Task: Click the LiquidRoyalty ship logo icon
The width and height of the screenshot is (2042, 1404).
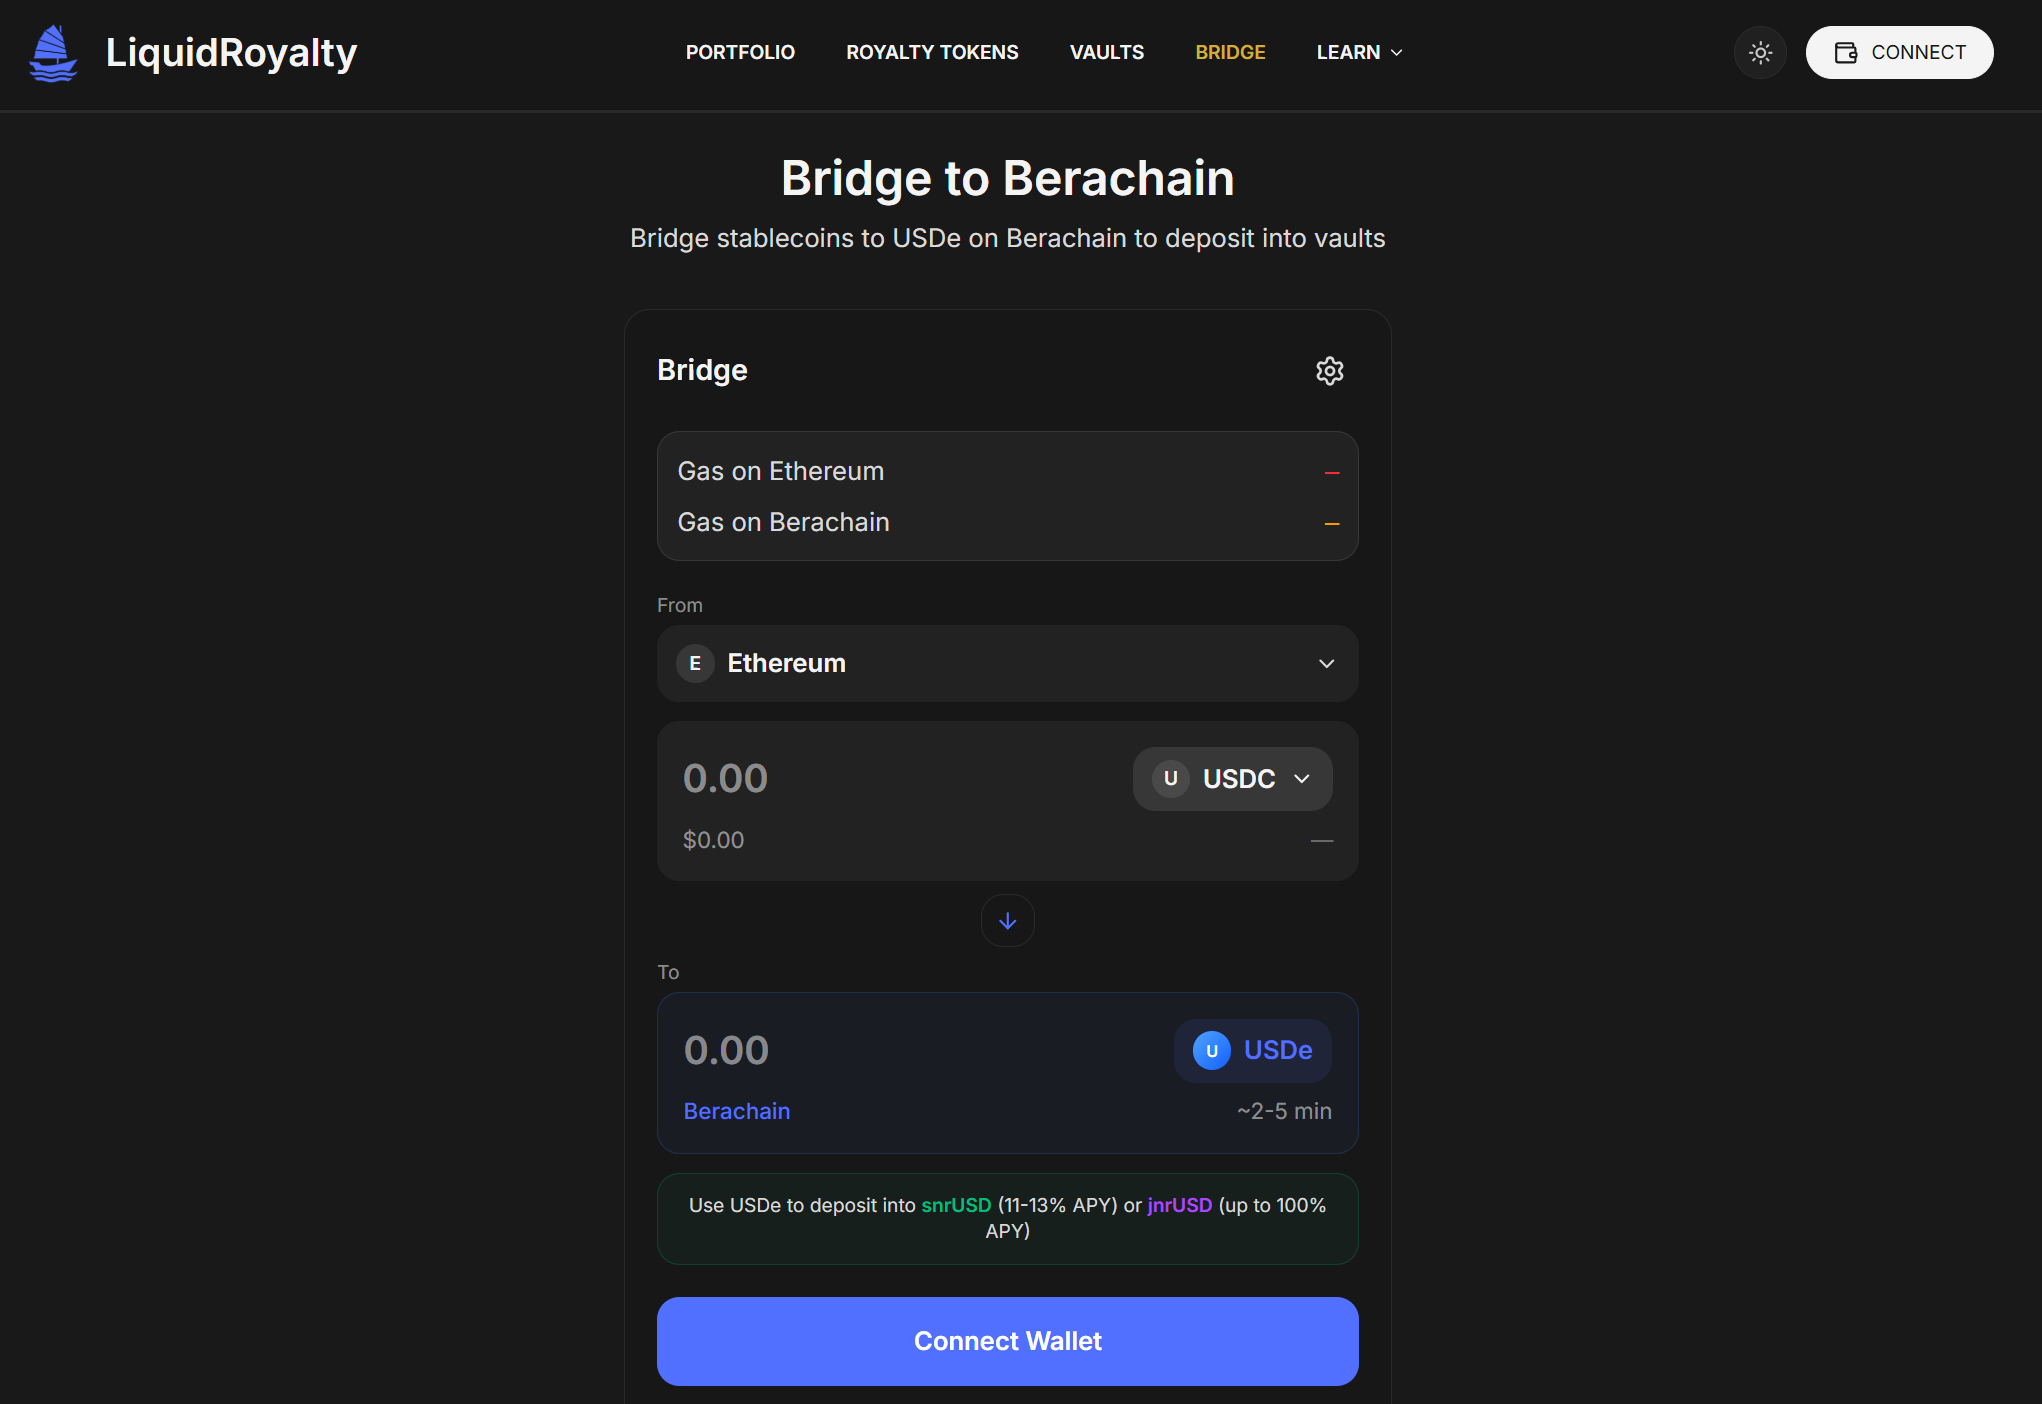Action: coord(53,53)
